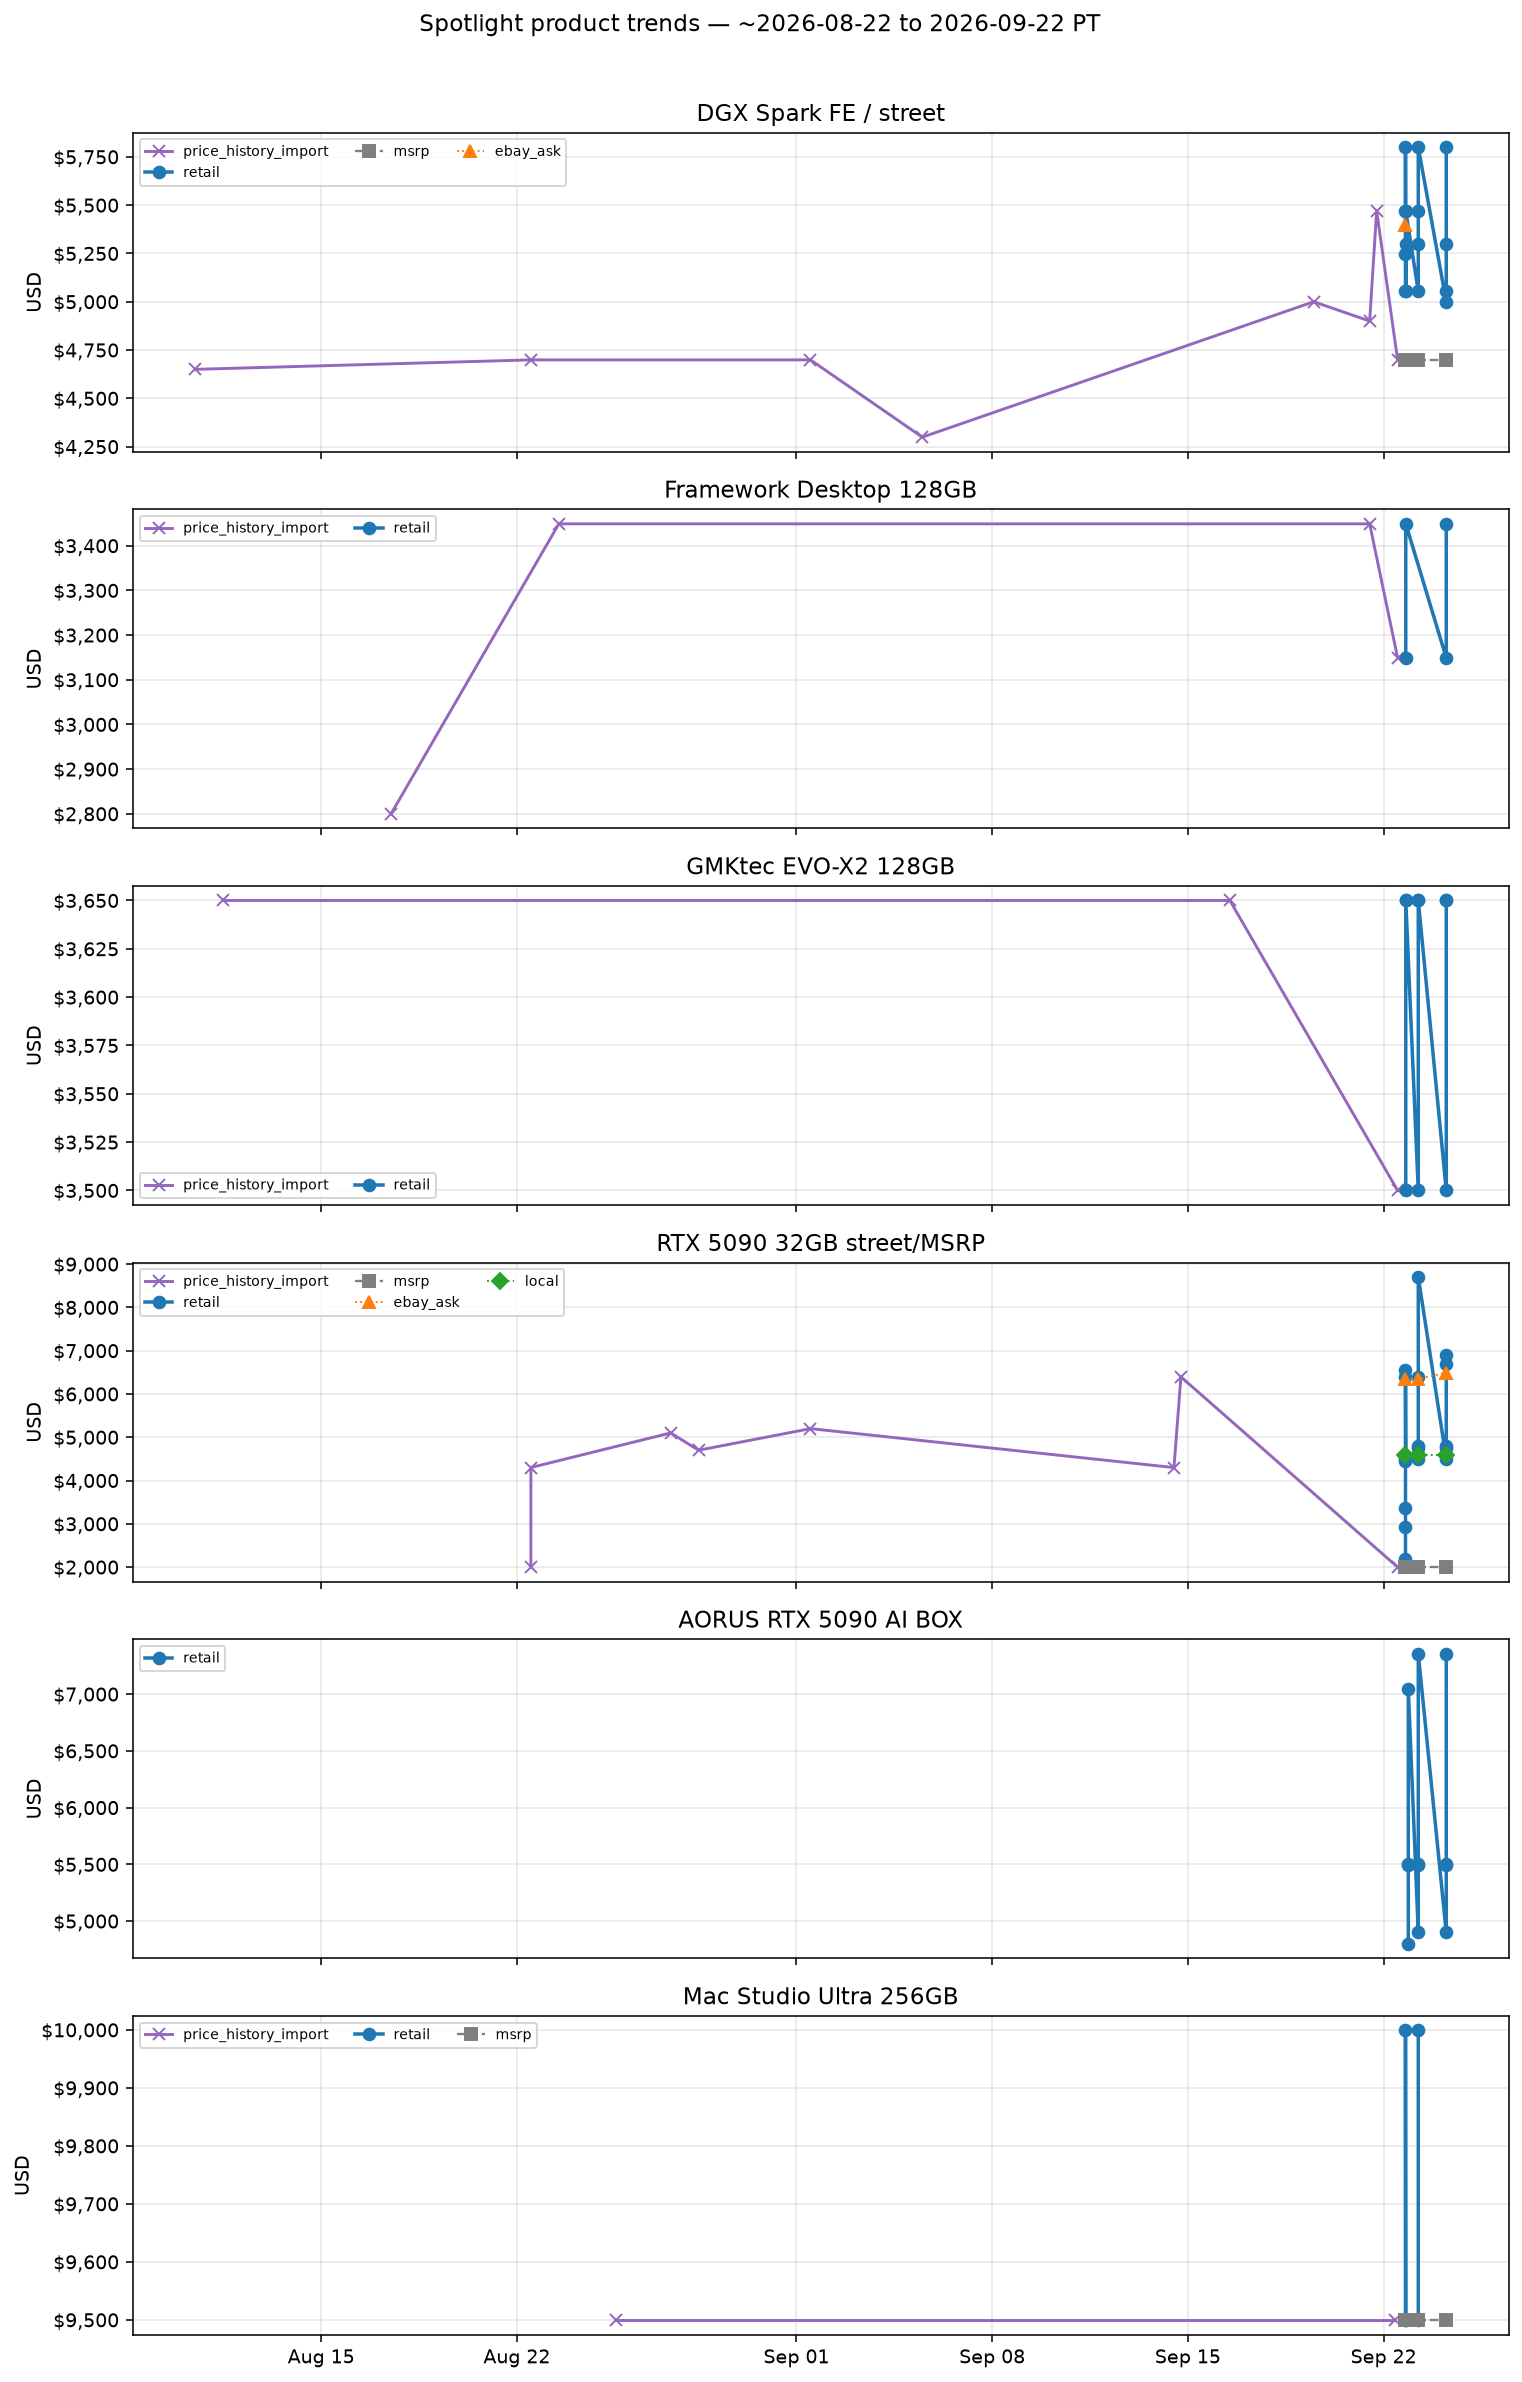Select the 'Framework Desktop 128GB' chart title
The image size is (1522, 2382).
coord(820,490)
